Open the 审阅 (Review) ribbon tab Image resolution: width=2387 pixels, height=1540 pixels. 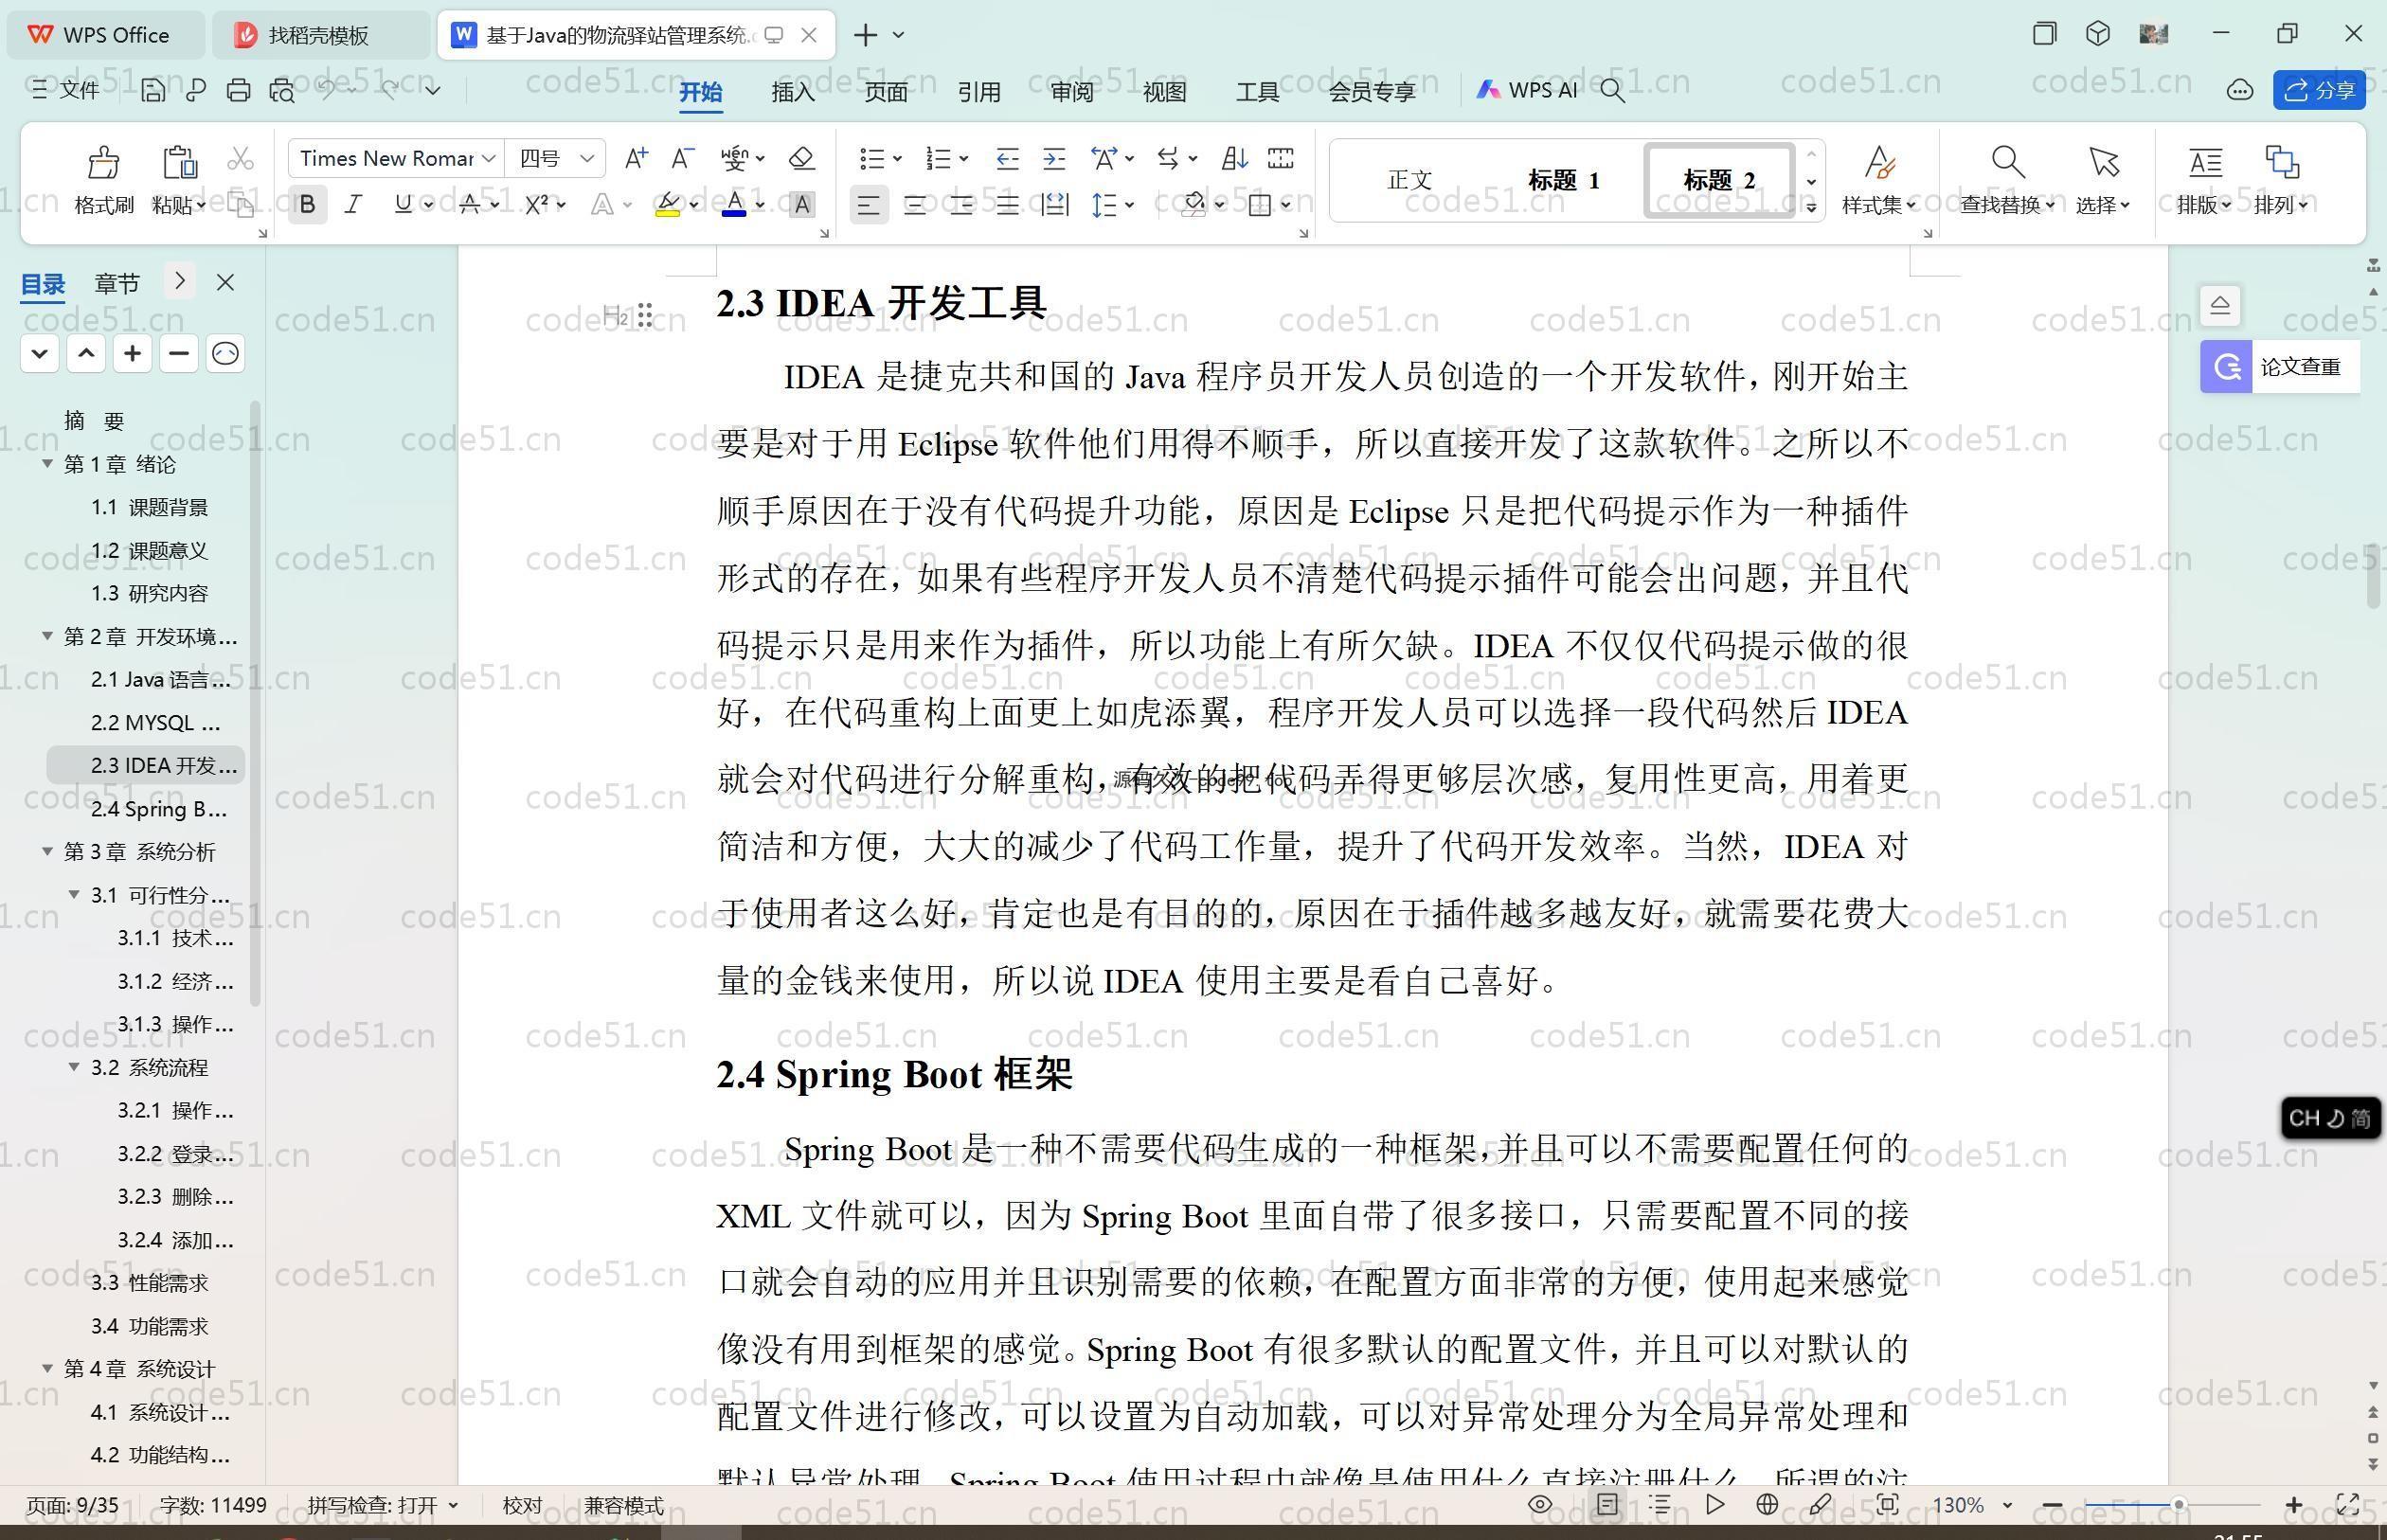point(1072,91)
